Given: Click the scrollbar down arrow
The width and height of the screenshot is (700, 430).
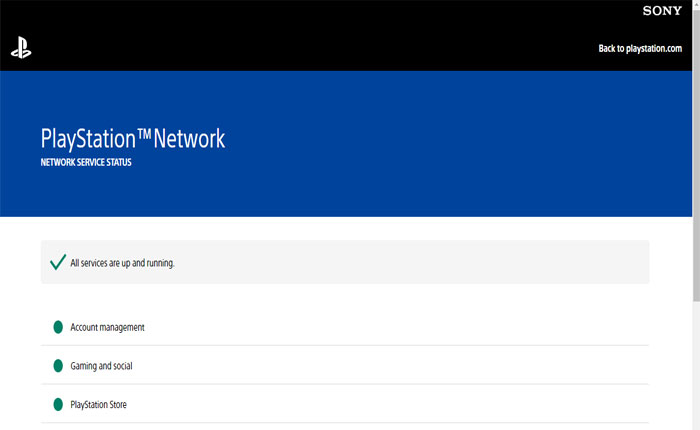Looking at the screenshot, I should 695,424.
